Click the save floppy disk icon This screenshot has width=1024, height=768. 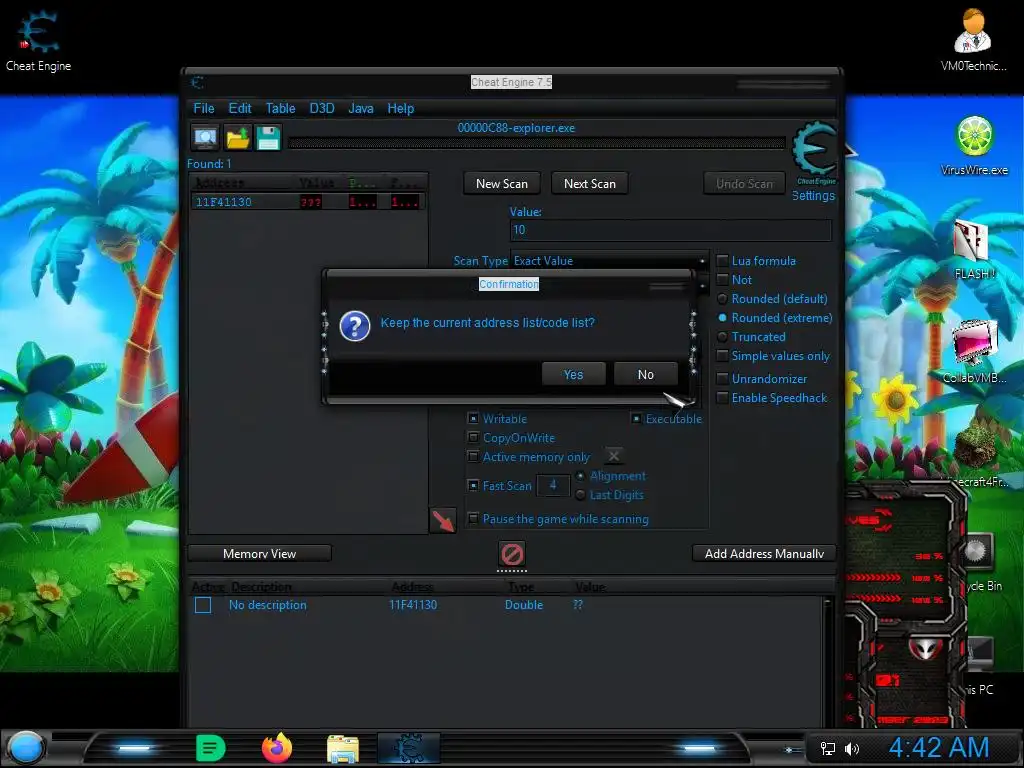point(268,138)
